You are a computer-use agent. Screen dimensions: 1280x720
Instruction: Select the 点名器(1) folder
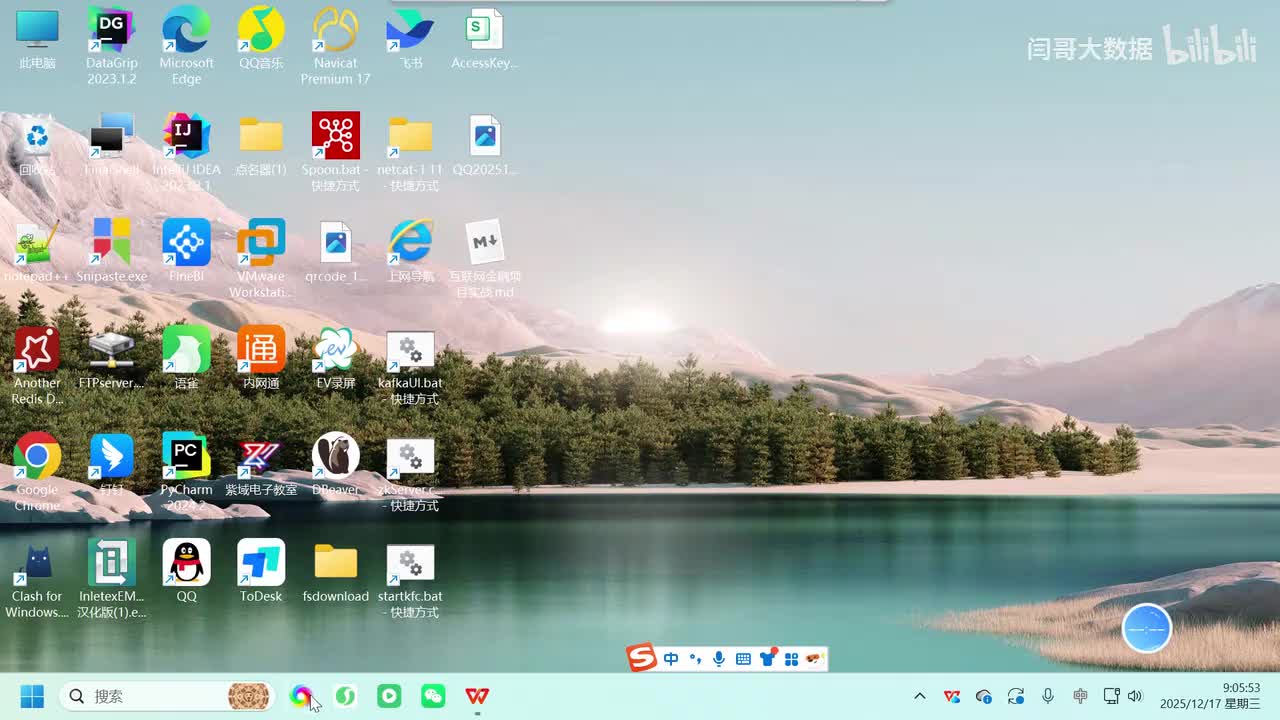click(x=261, y=146)
